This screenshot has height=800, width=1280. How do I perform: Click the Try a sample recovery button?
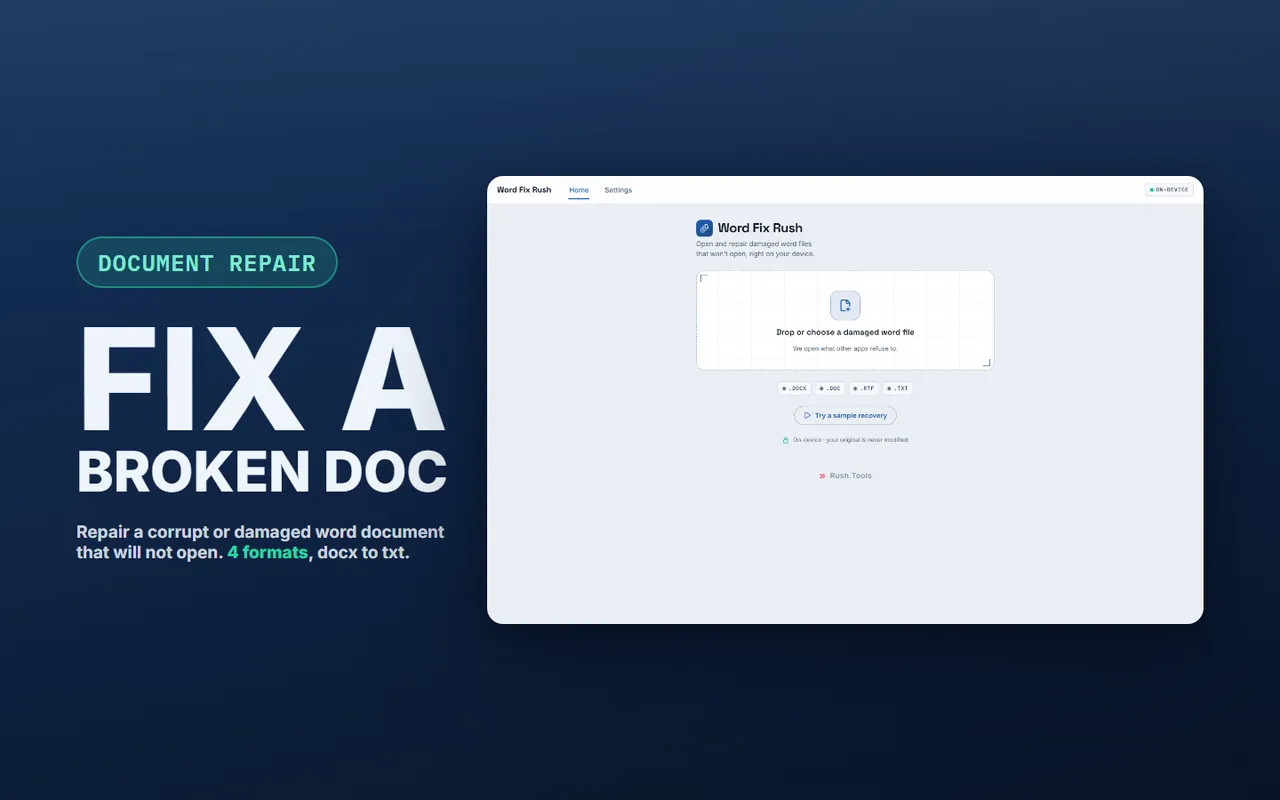(x=845, y=415)
